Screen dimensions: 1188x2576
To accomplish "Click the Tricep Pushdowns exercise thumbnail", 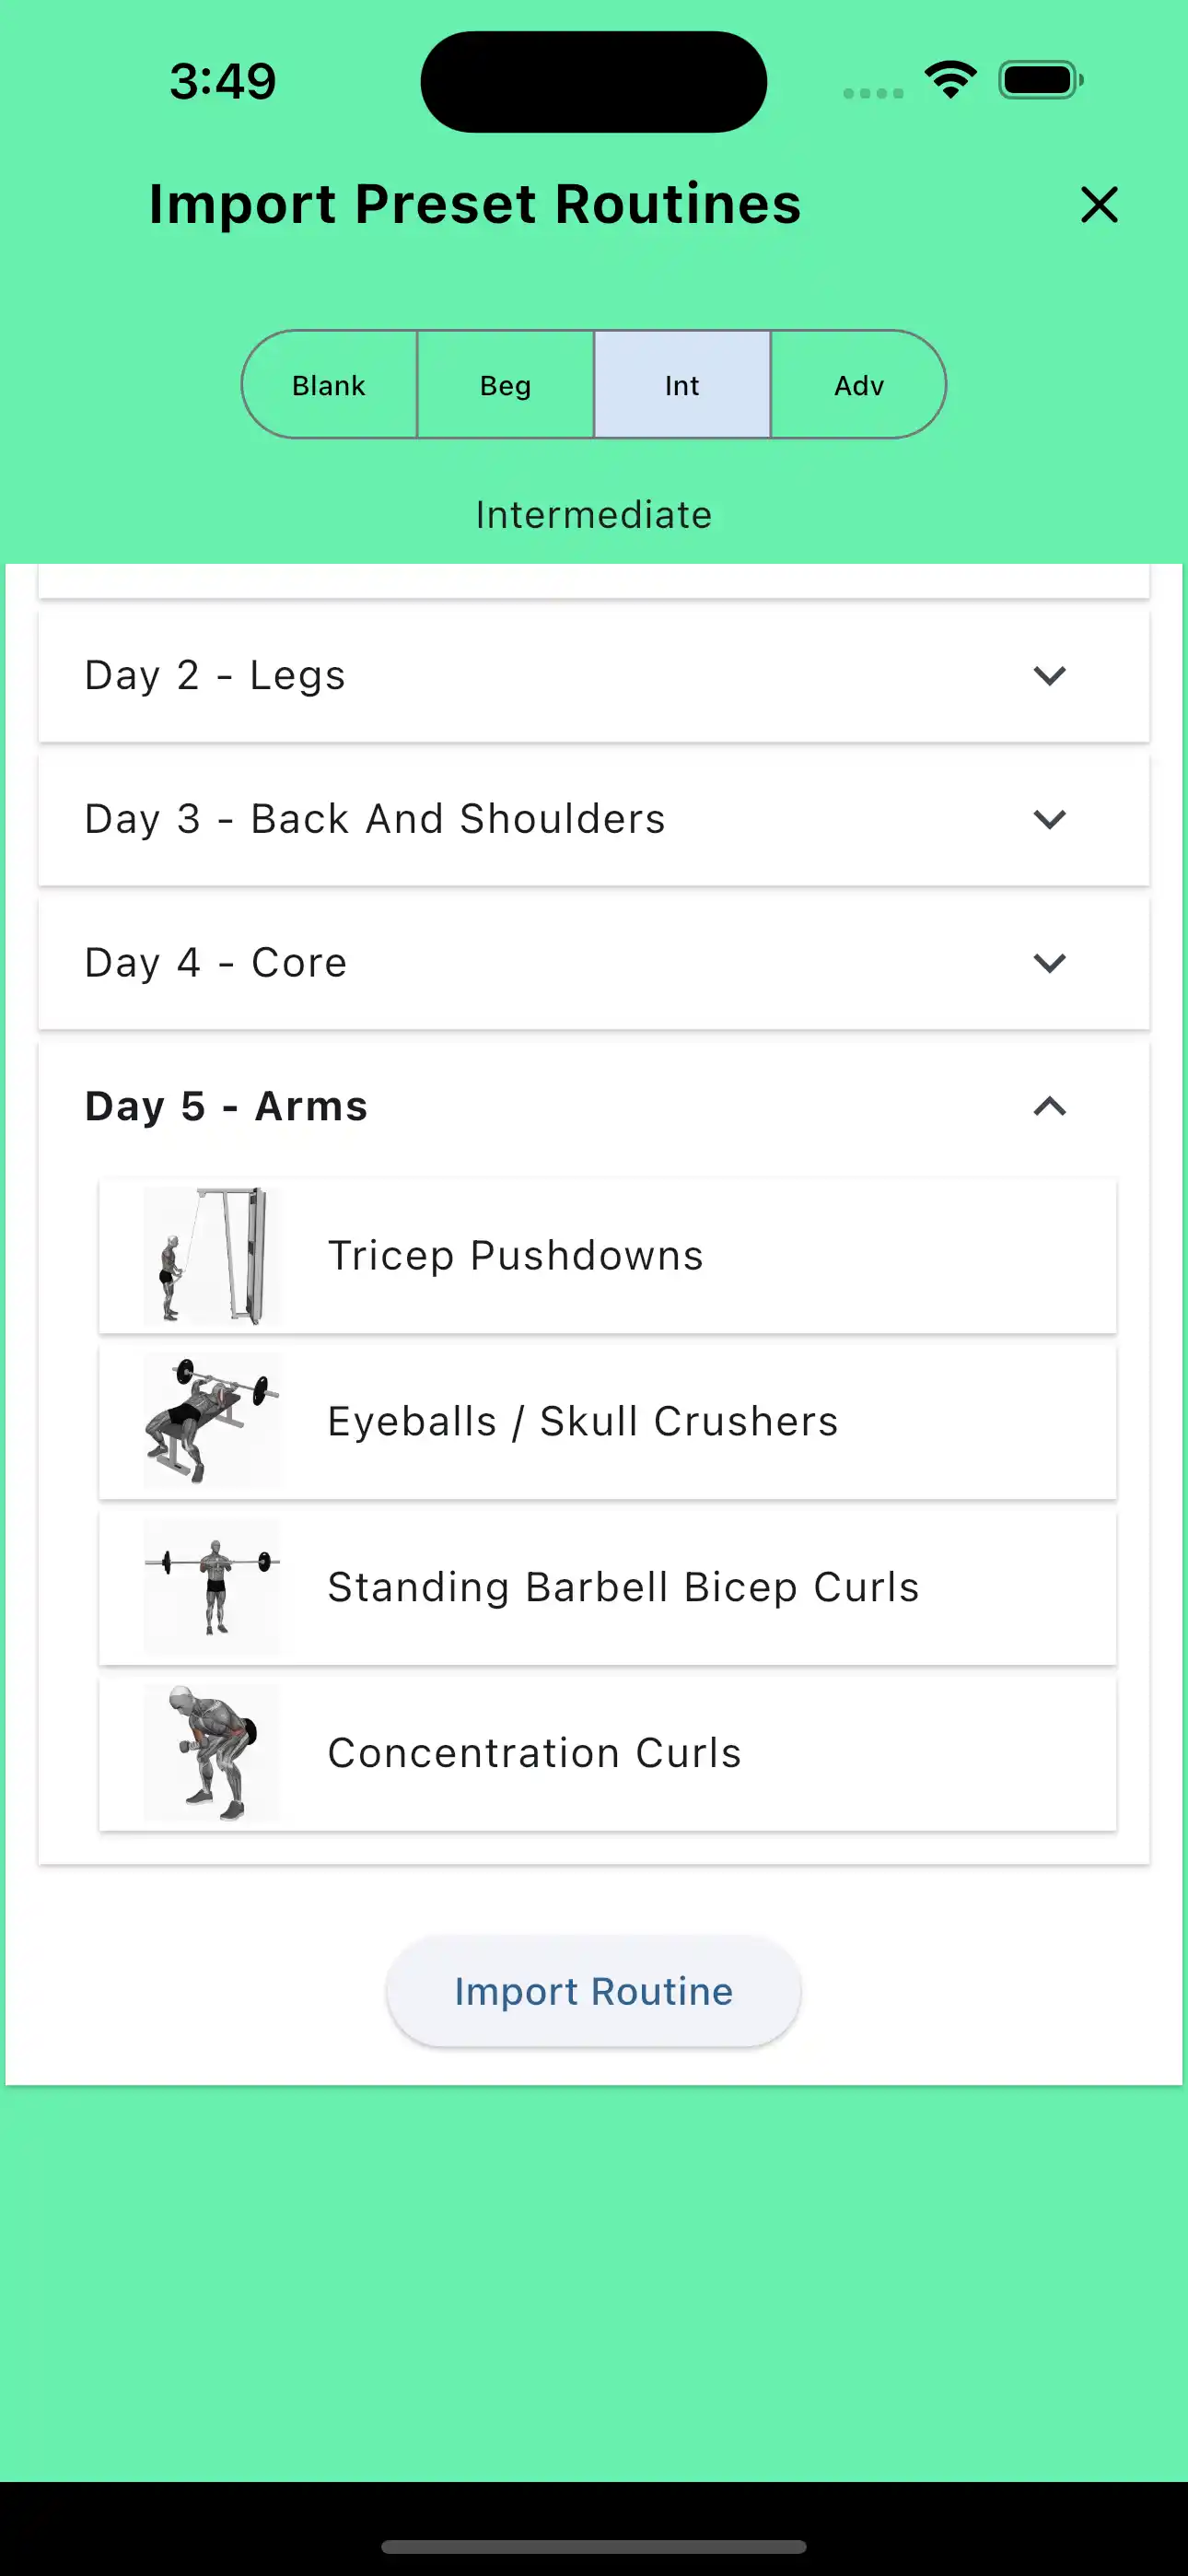I will 211,1254.
